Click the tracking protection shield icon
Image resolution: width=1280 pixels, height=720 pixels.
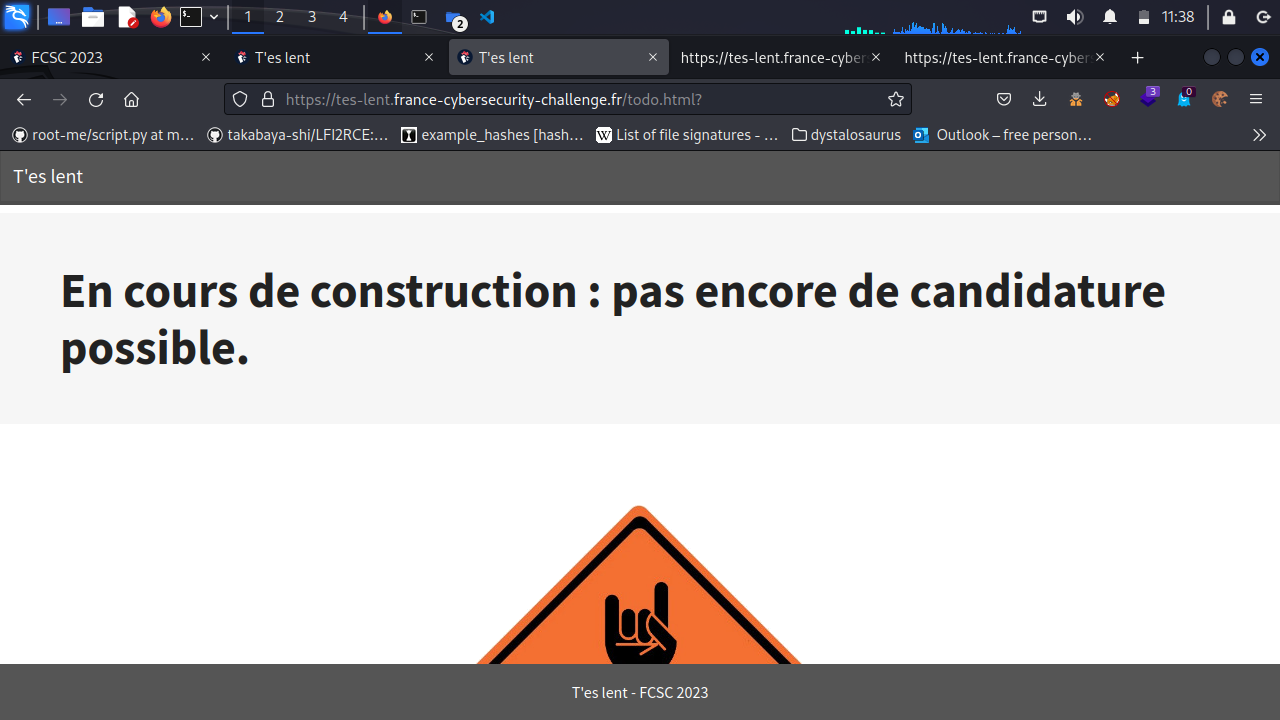pos(239,99)
